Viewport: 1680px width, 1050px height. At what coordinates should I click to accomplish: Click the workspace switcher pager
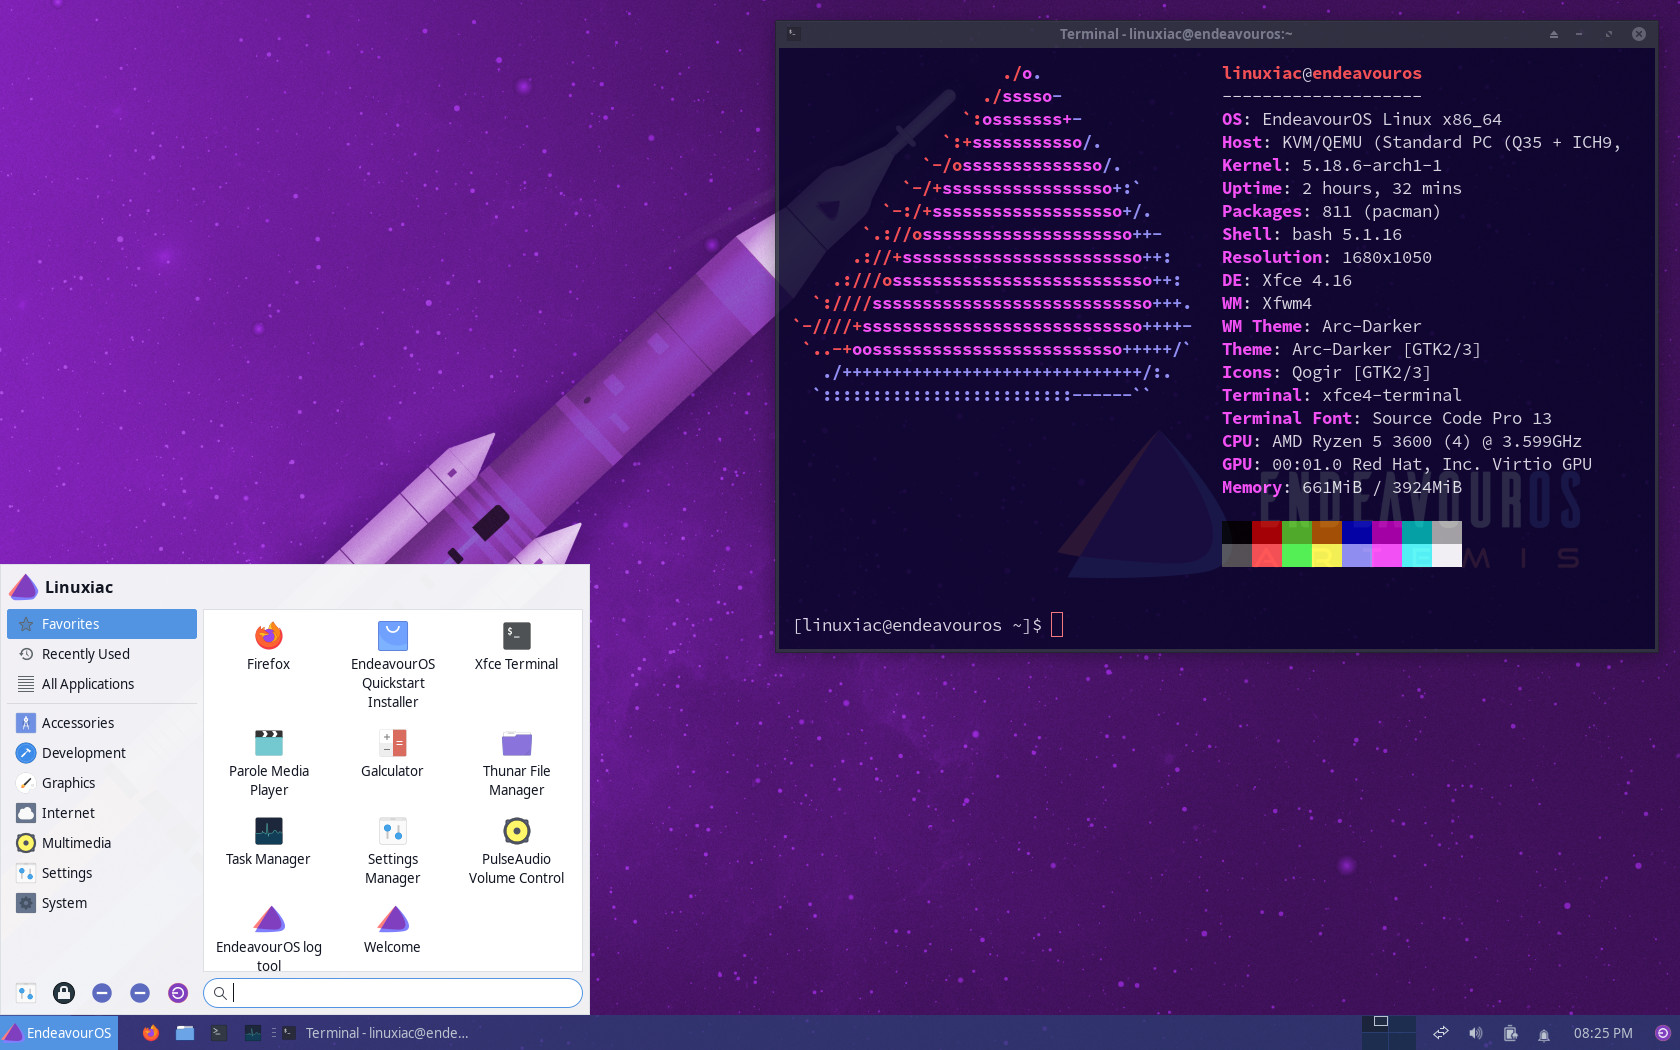tap(1389, 1033)
